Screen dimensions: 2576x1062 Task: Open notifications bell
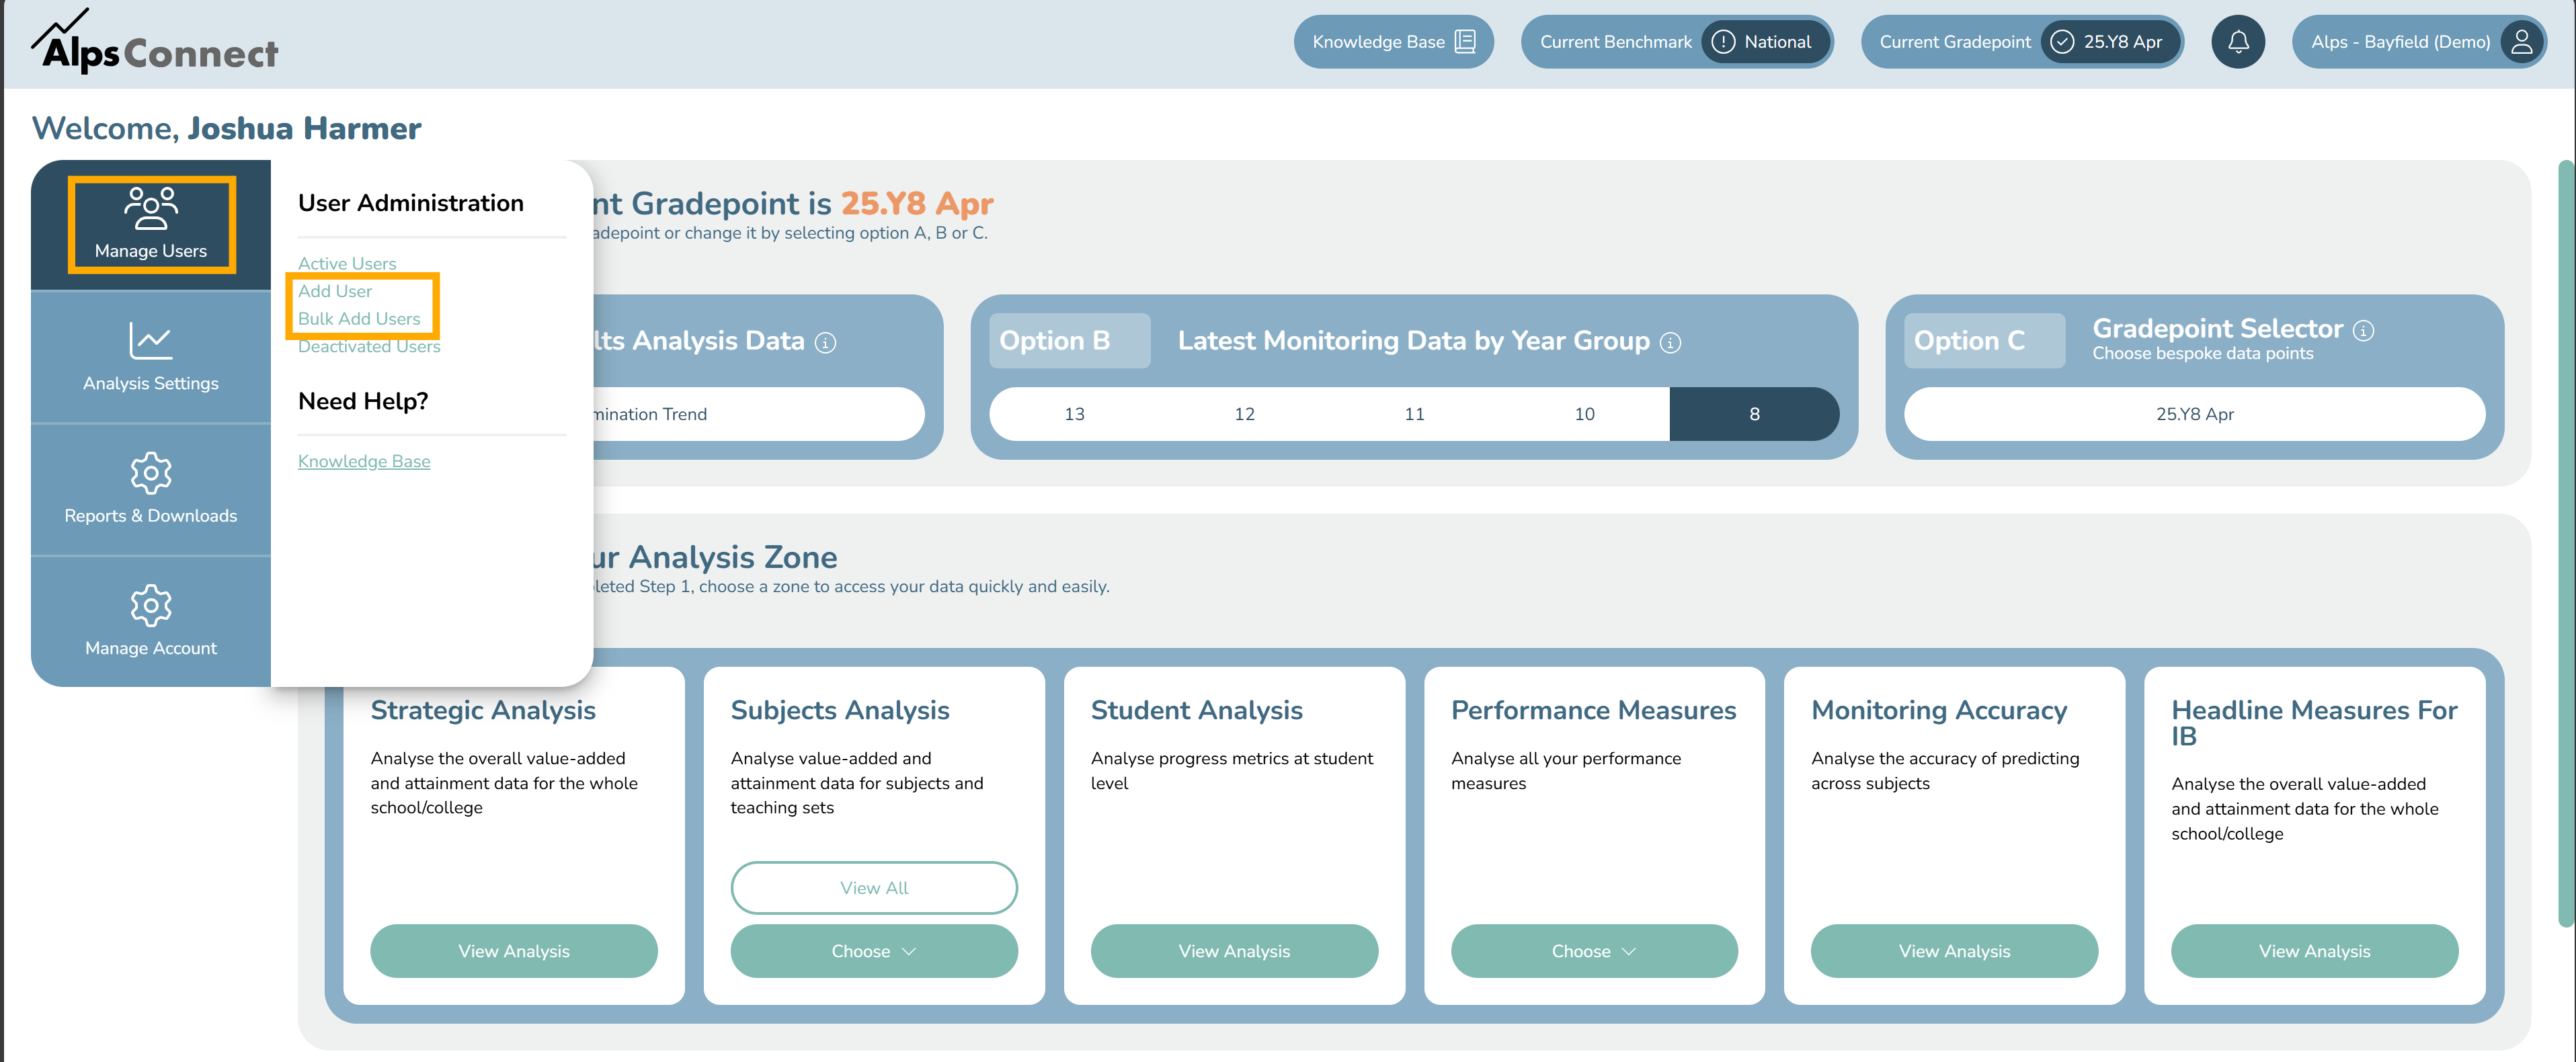pos(2238,42)
